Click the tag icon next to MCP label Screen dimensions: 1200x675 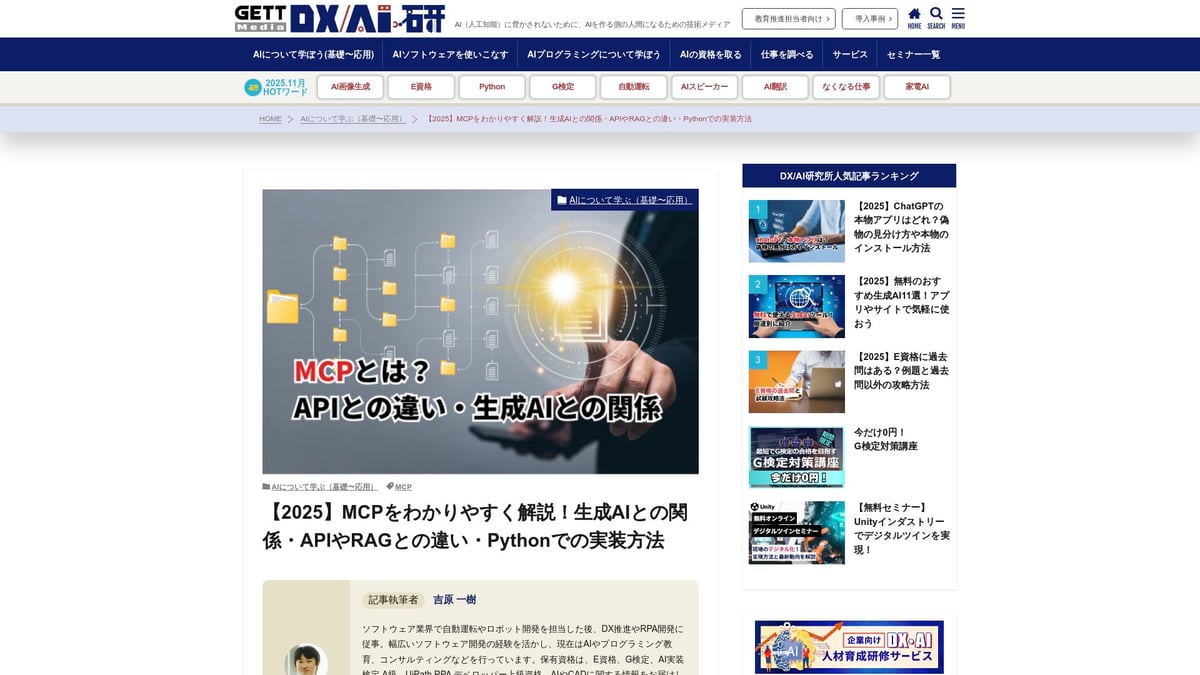click(x=389, y=485)
